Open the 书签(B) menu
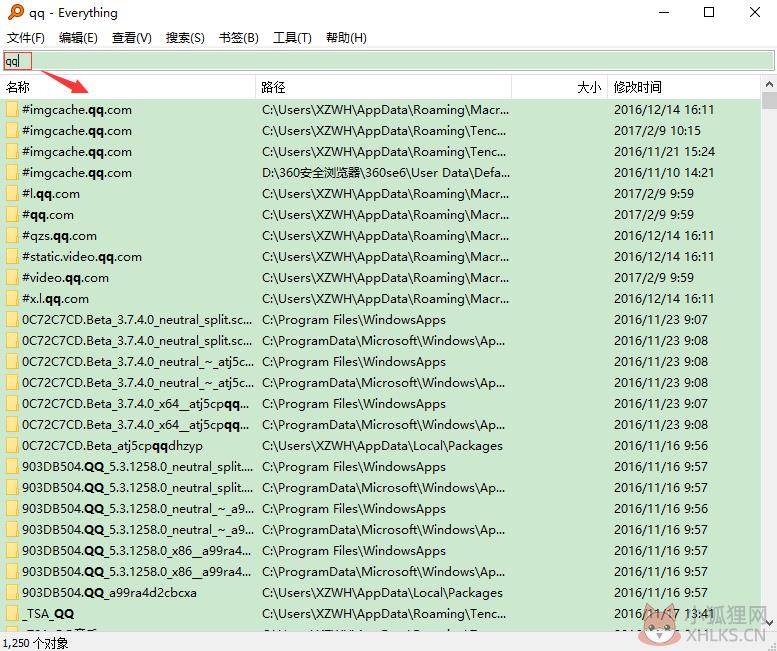777x651 pixels. pyautogui.click(x=238, y=38)
